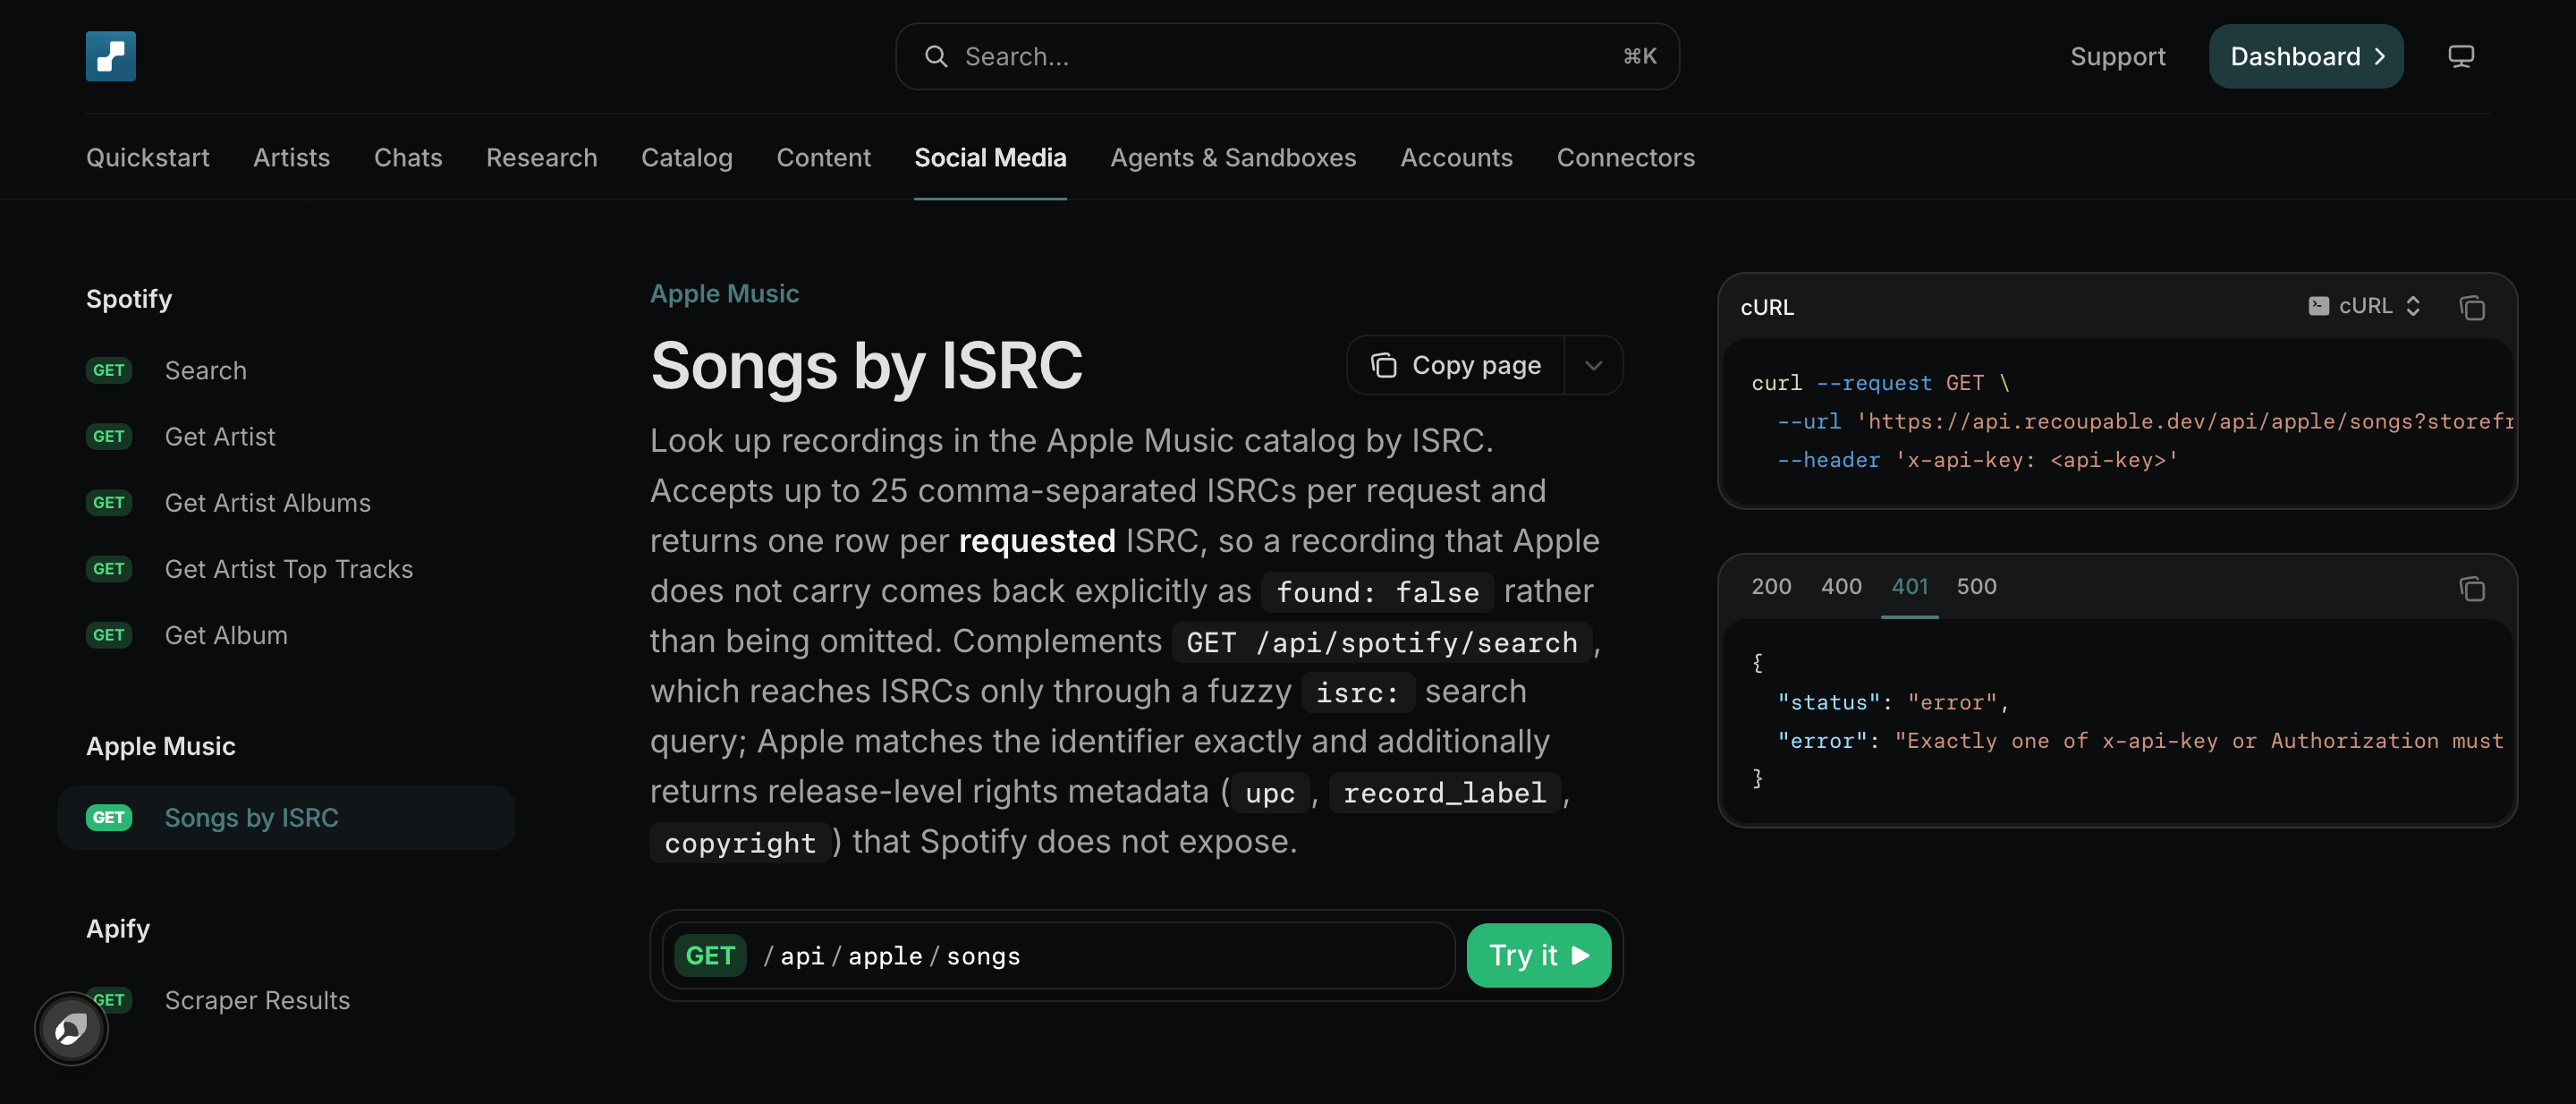Open Get Artist Albums in sidebar
Screen dimensions: 2576x1104
coord(286,502)
